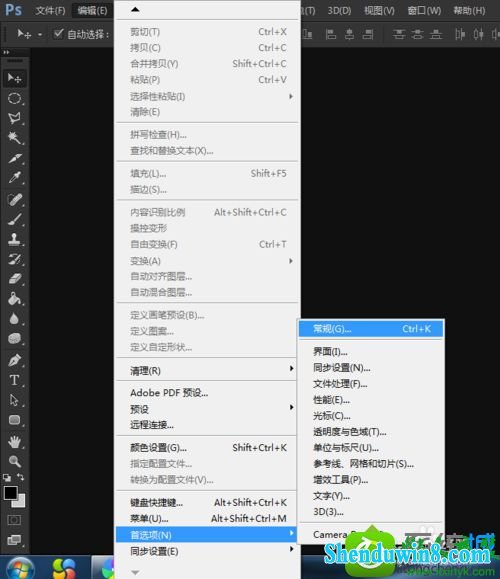The width and height of the screenshot is (500, 579).
Task: Open 键盘快捷键... dialog
Action: point(206,503)
